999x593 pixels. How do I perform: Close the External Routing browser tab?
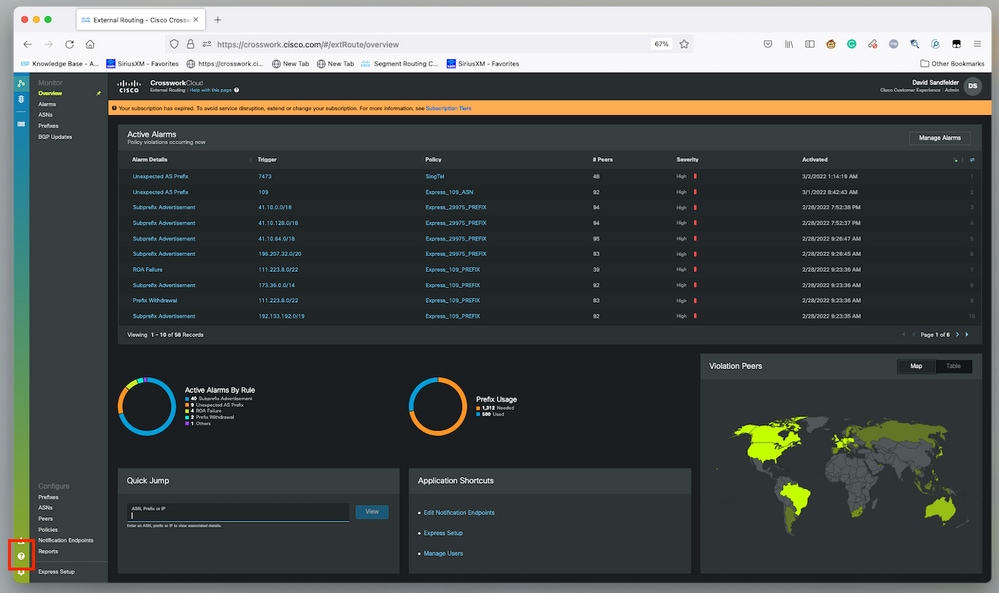196,20
